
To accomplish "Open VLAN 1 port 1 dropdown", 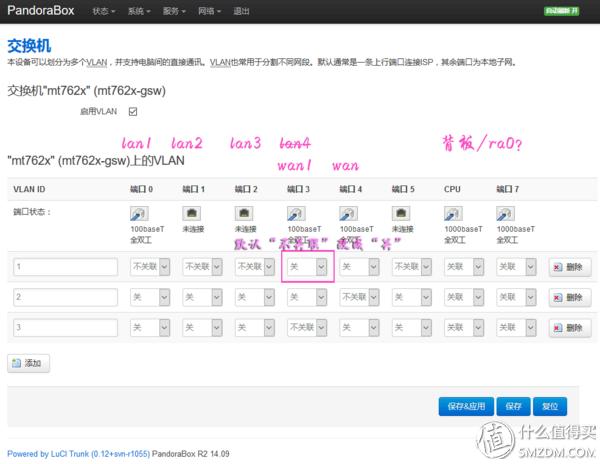I will 202,267.
